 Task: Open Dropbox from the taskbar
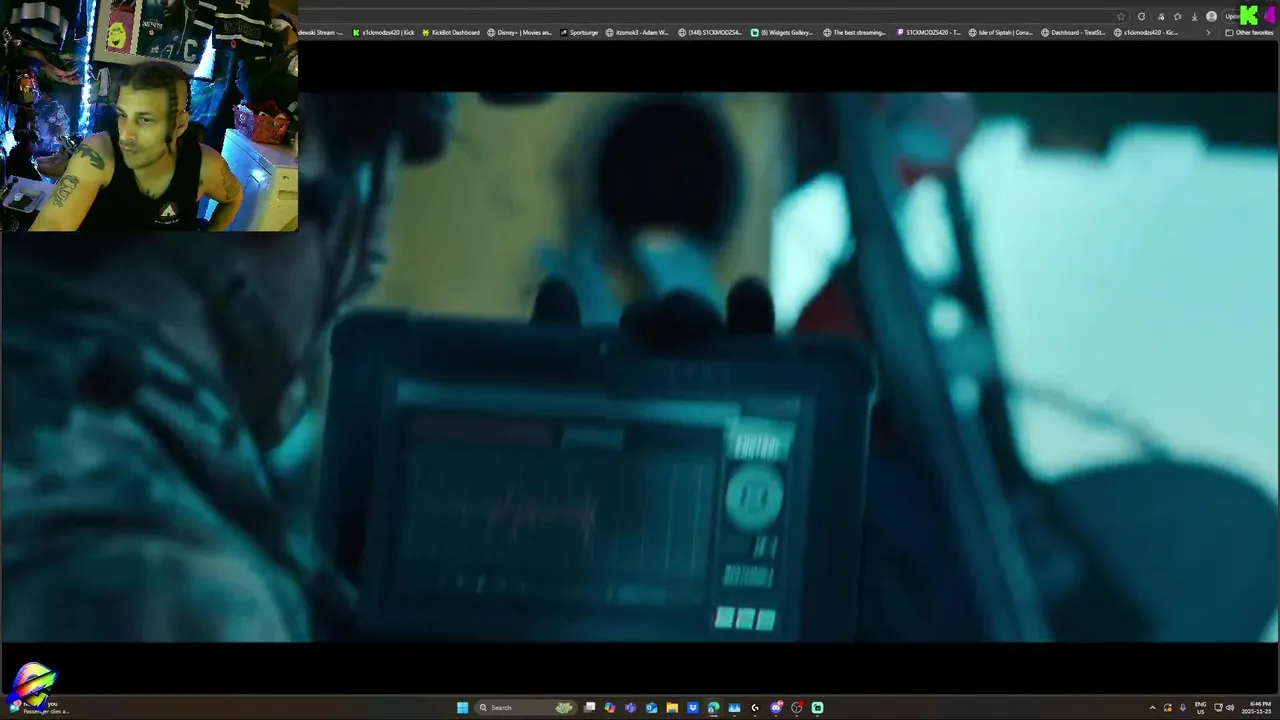tap(693, 707)
